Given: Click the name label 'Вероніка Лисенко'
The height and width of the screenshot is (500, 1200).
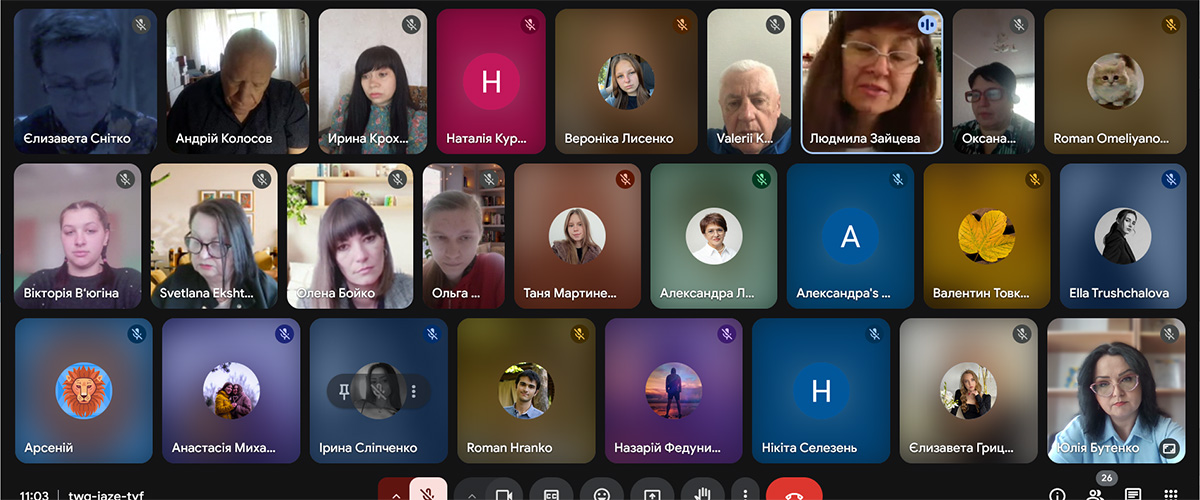Looking at the screenshot, I should point(619,139).
